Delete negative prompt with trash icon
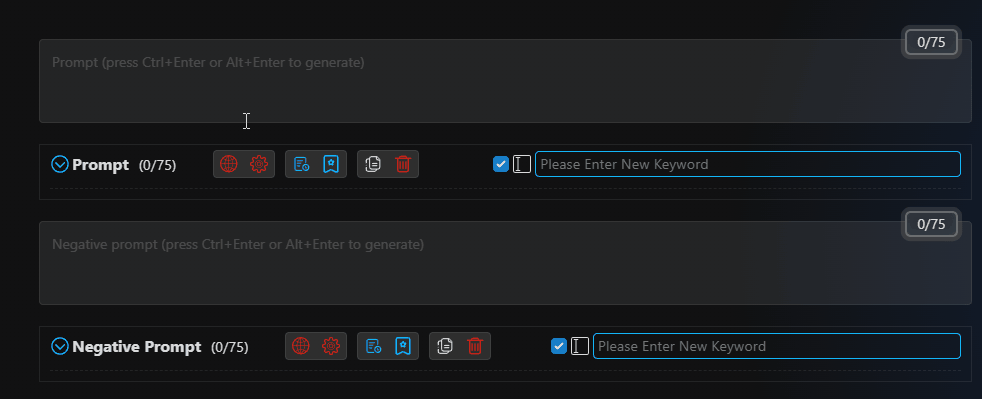 (475, 346)
